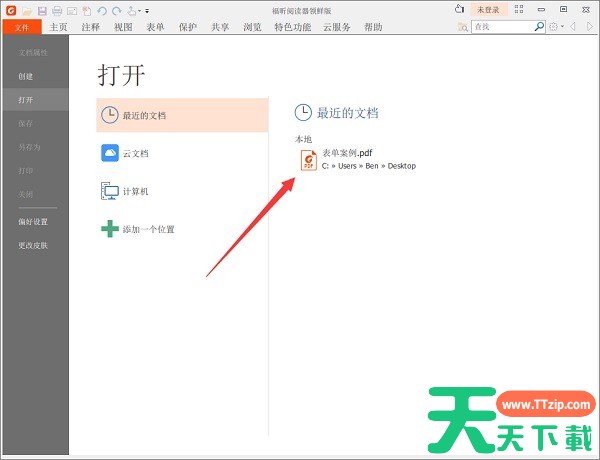Click the save disk icon
Screen dimensions: 600x460
click(42, 10)
